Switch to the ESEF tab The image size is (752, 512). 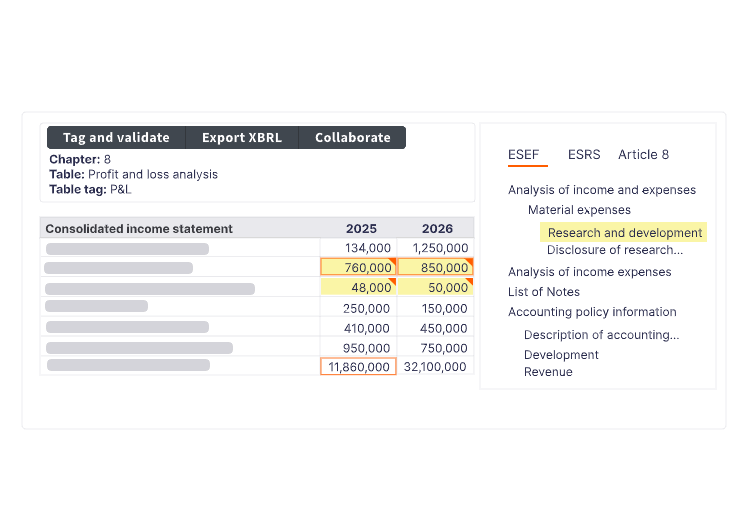pyautogui.click(x=523, y=155)
